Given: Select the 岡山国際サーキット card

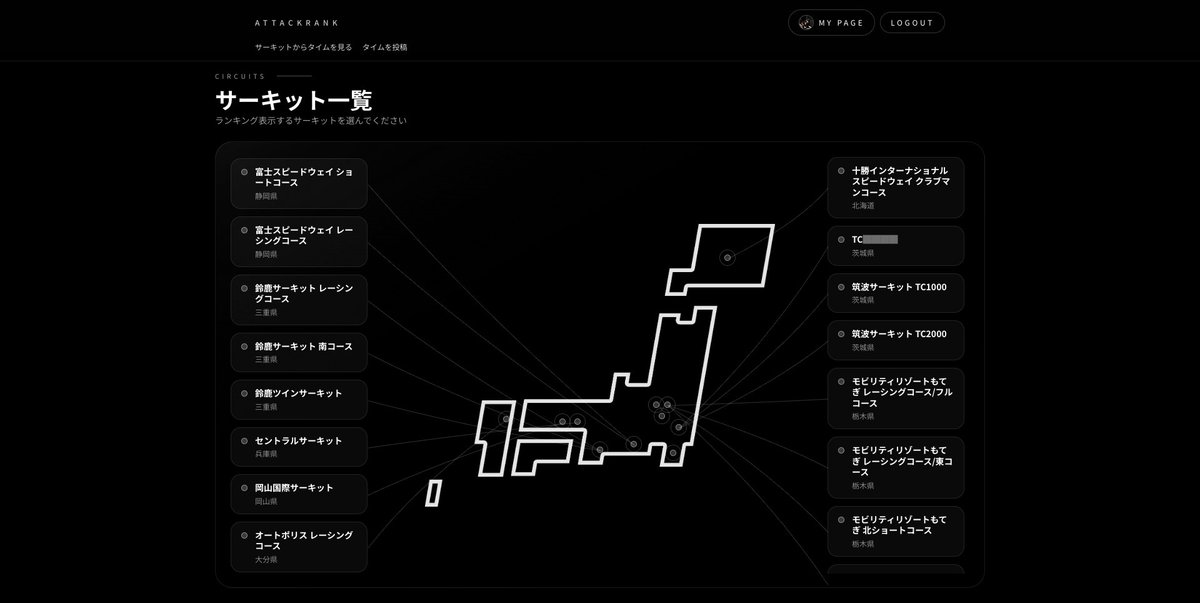Looking at the screenshot, I should [299, 494].
